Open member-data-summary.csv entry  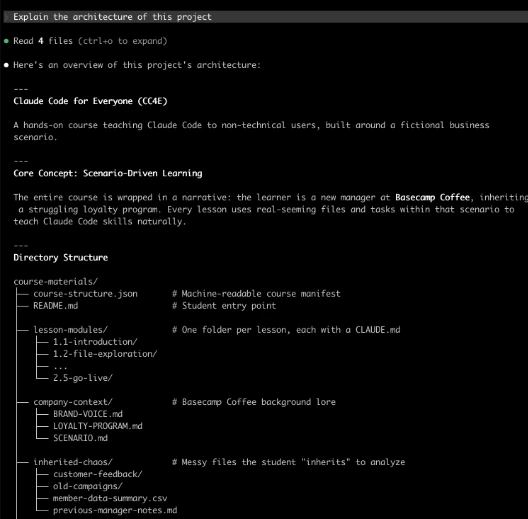110,498
